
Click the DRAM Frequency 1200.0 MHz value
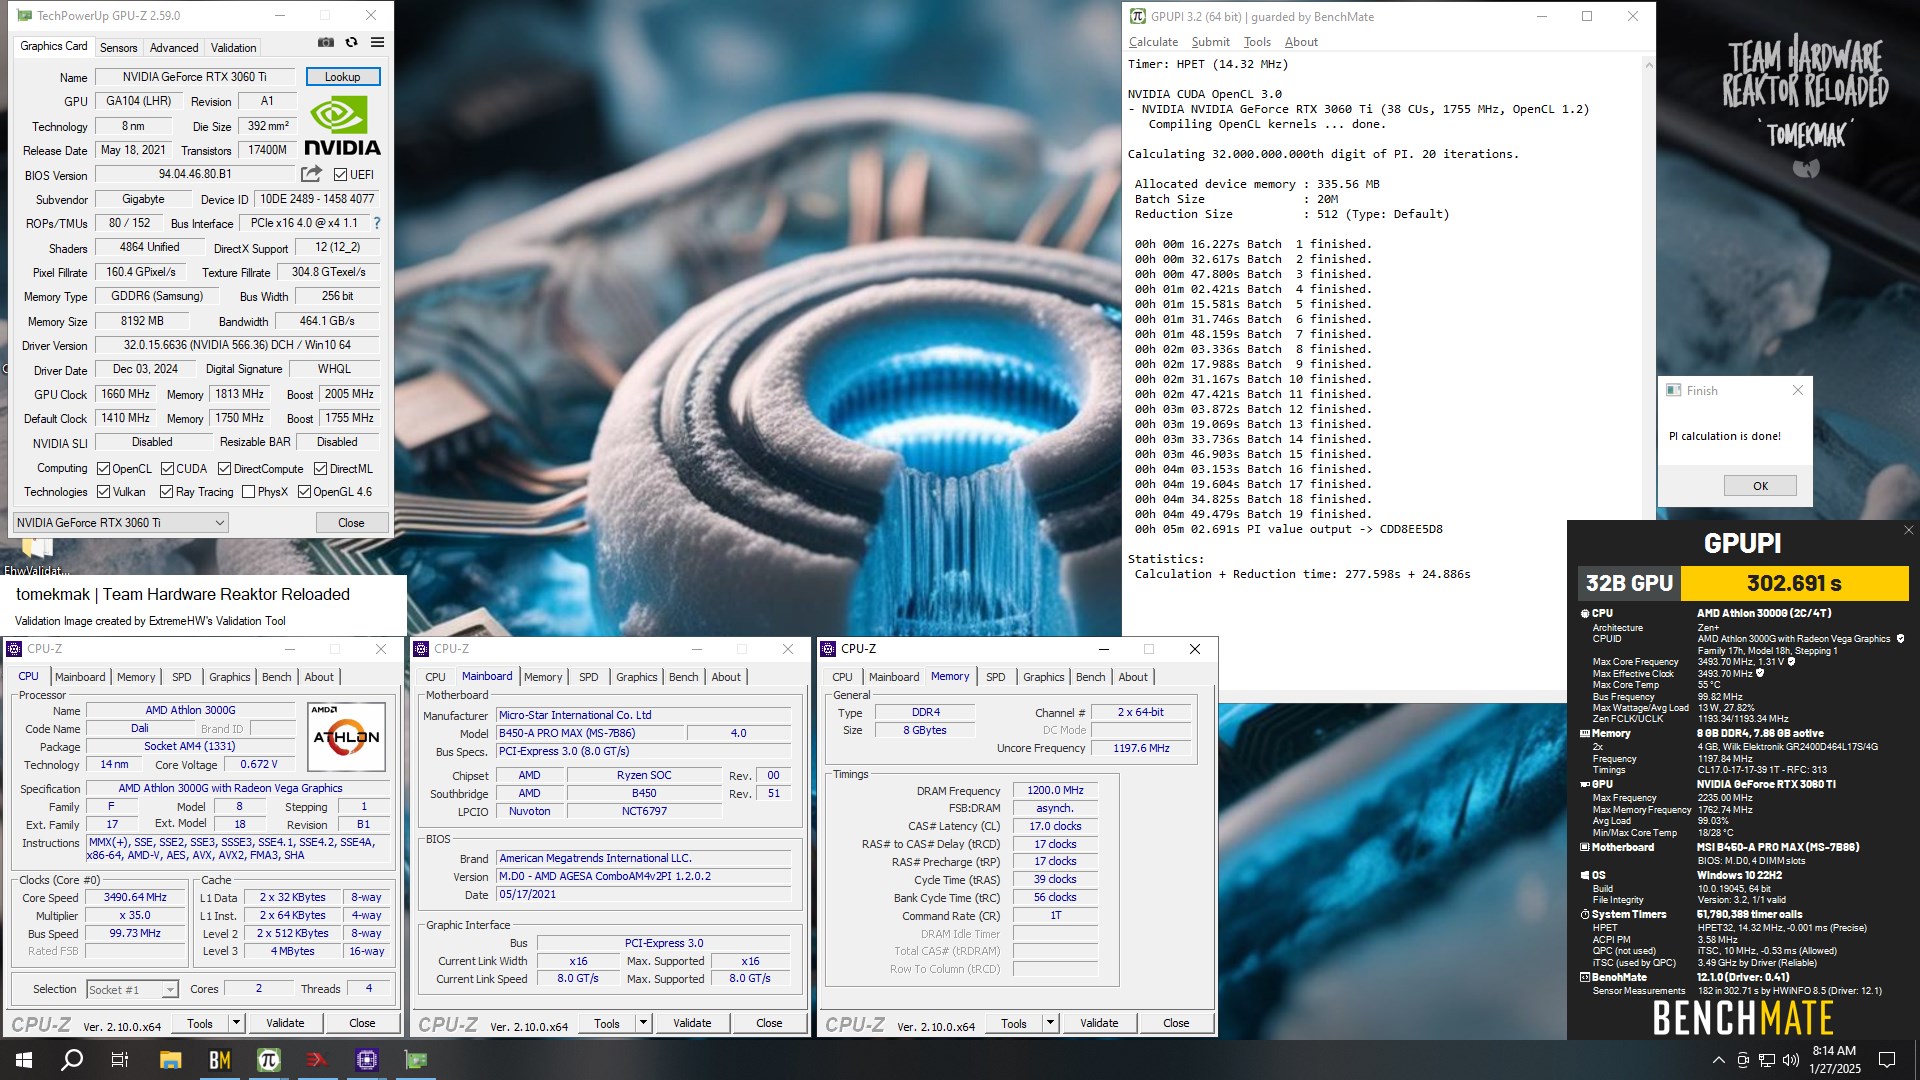click(1055, 791)
